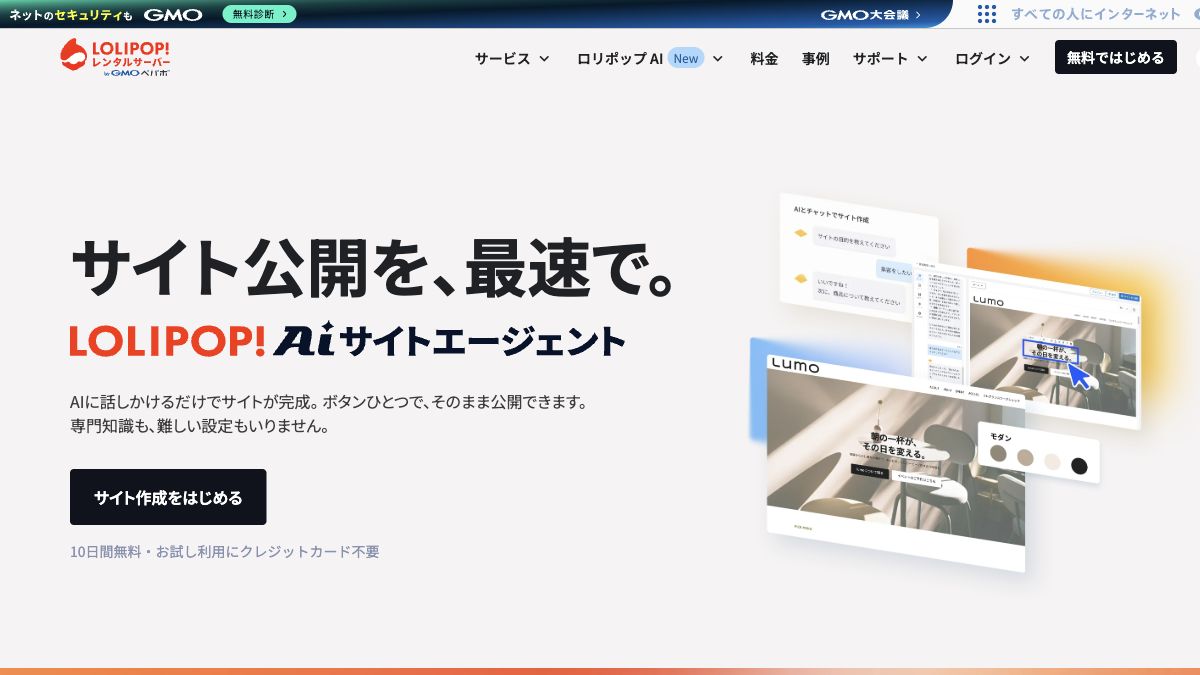Click the GMO logo in top bar

point(173,14)
